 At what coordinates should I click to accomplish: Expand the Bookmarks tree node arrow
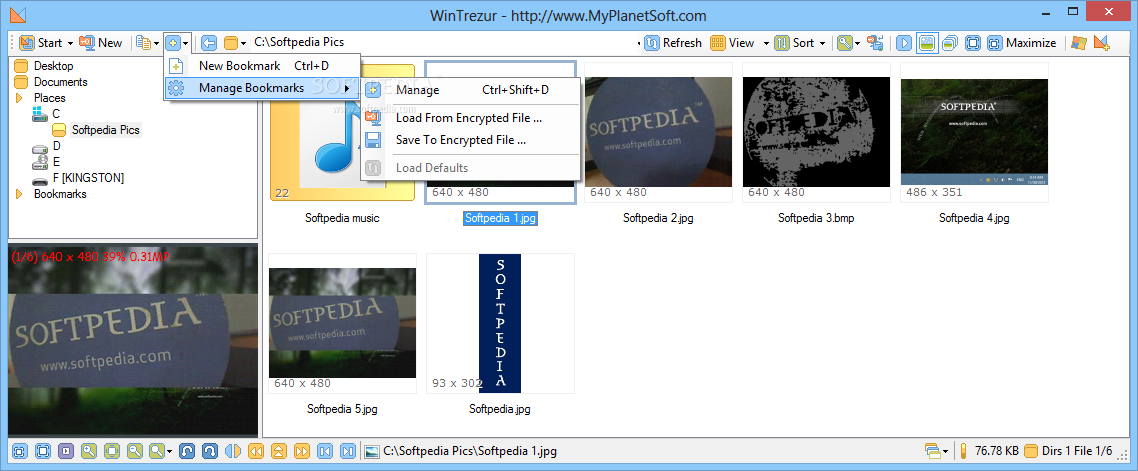pos(19,194)
